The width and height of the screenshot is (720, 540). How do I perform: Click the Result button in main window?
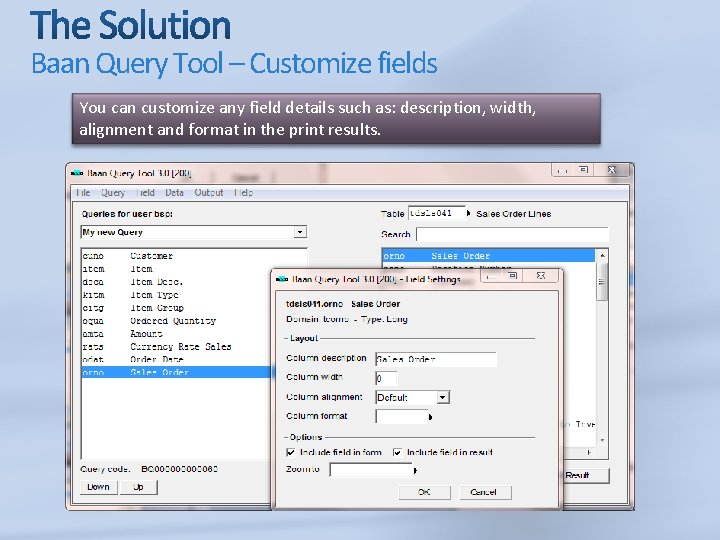pyautogui.click(x=585, y=476)
